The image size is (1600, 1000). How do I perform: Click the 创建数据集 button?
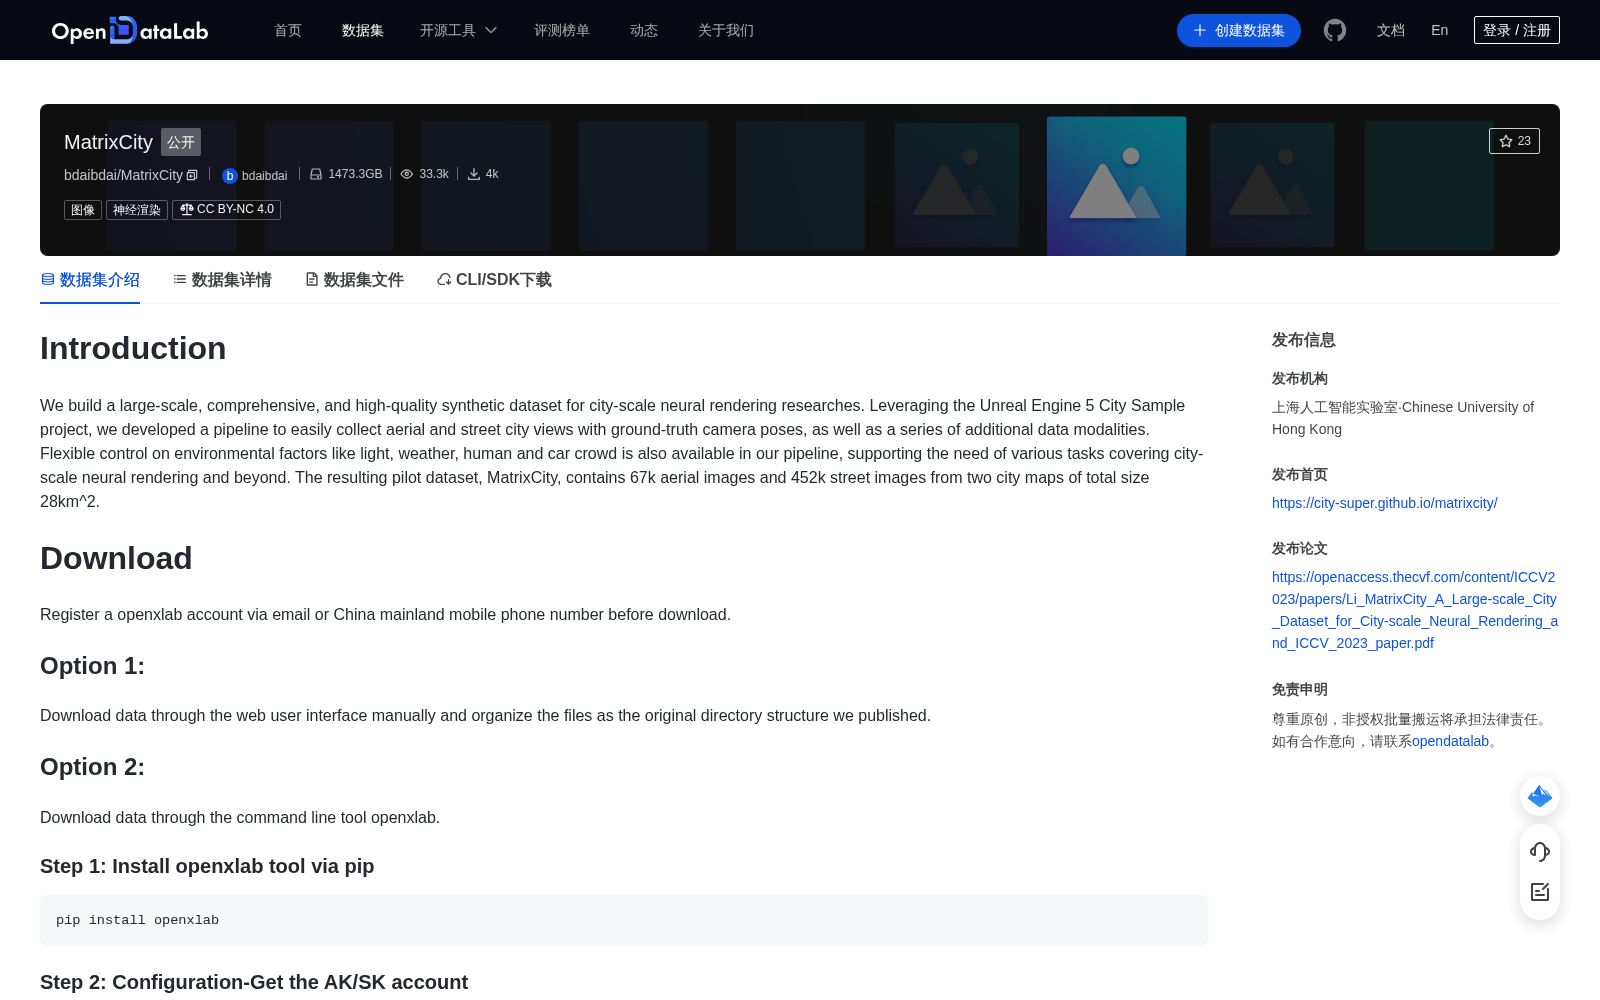pyautogui.click(x=1239, y=30)
